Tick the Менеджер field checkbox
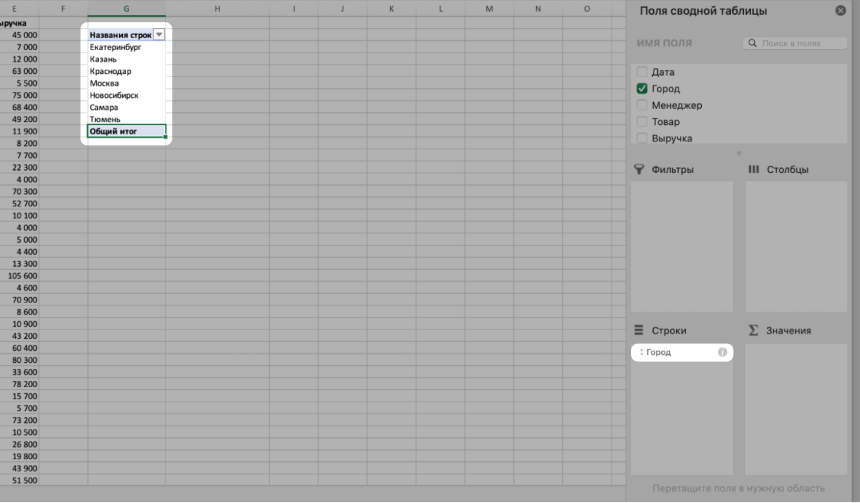 642,105
